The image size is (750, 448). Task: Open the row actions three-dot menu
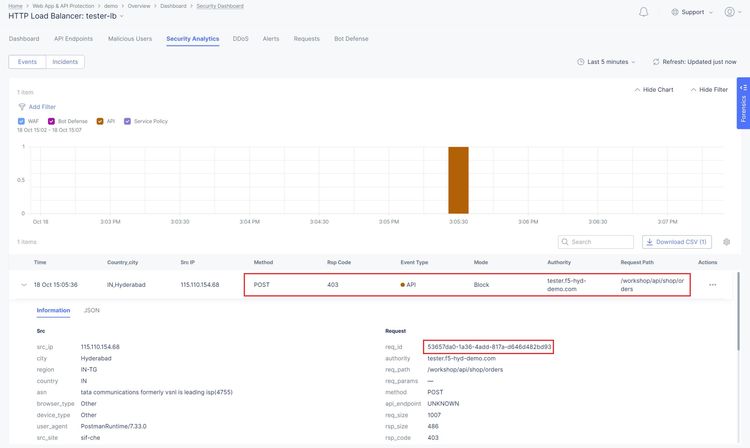pos(713,285)
